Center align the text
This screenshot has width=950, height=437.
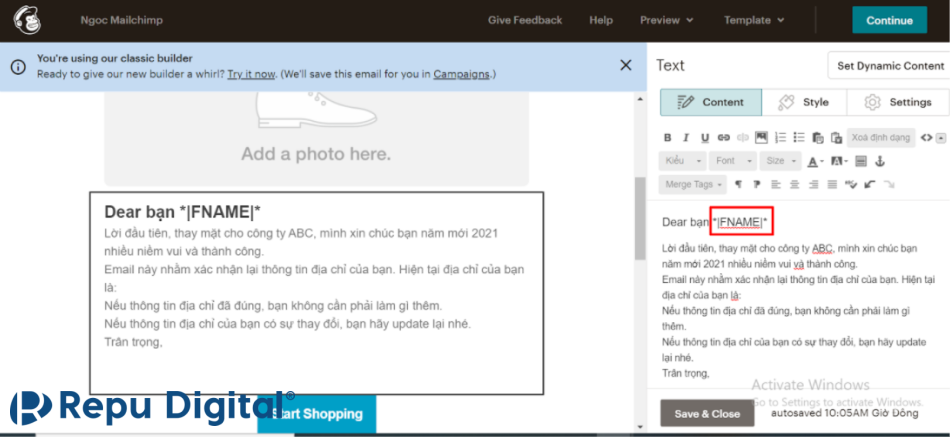tap(795, 185)
